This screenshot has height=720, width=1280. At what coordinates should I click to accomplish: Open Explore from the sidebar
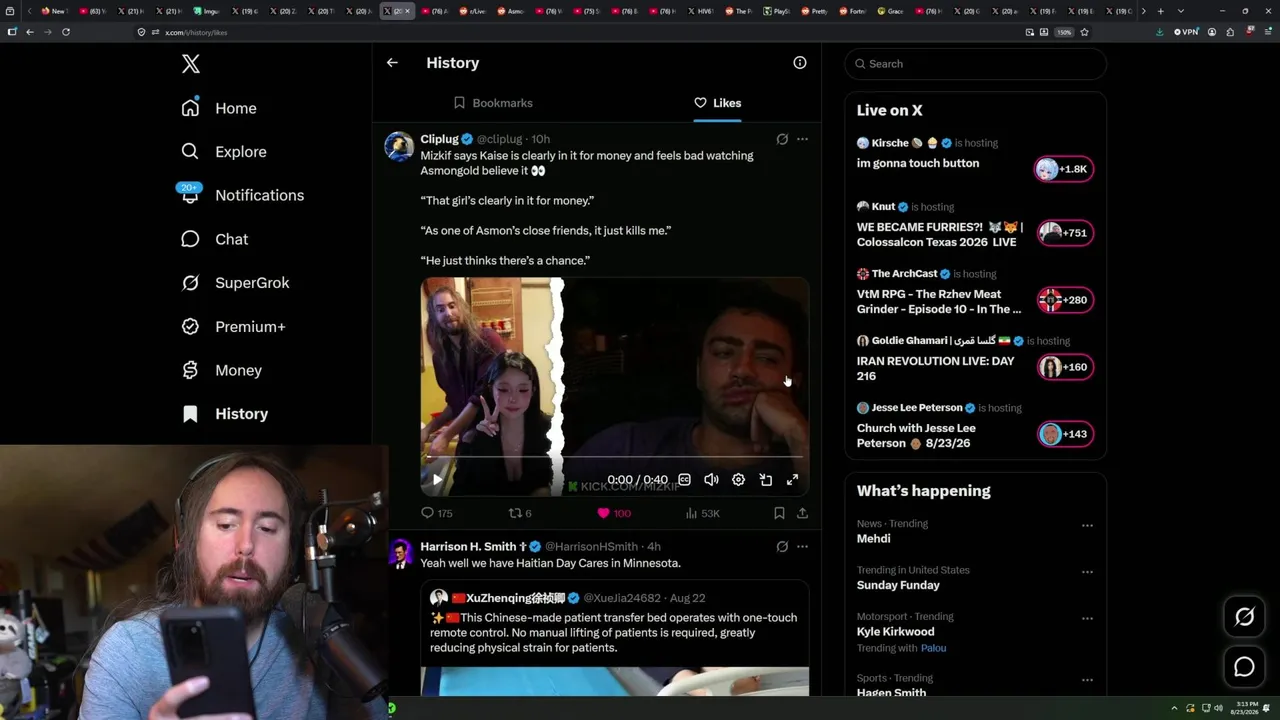pyautogui.click(x=224, y=152)
